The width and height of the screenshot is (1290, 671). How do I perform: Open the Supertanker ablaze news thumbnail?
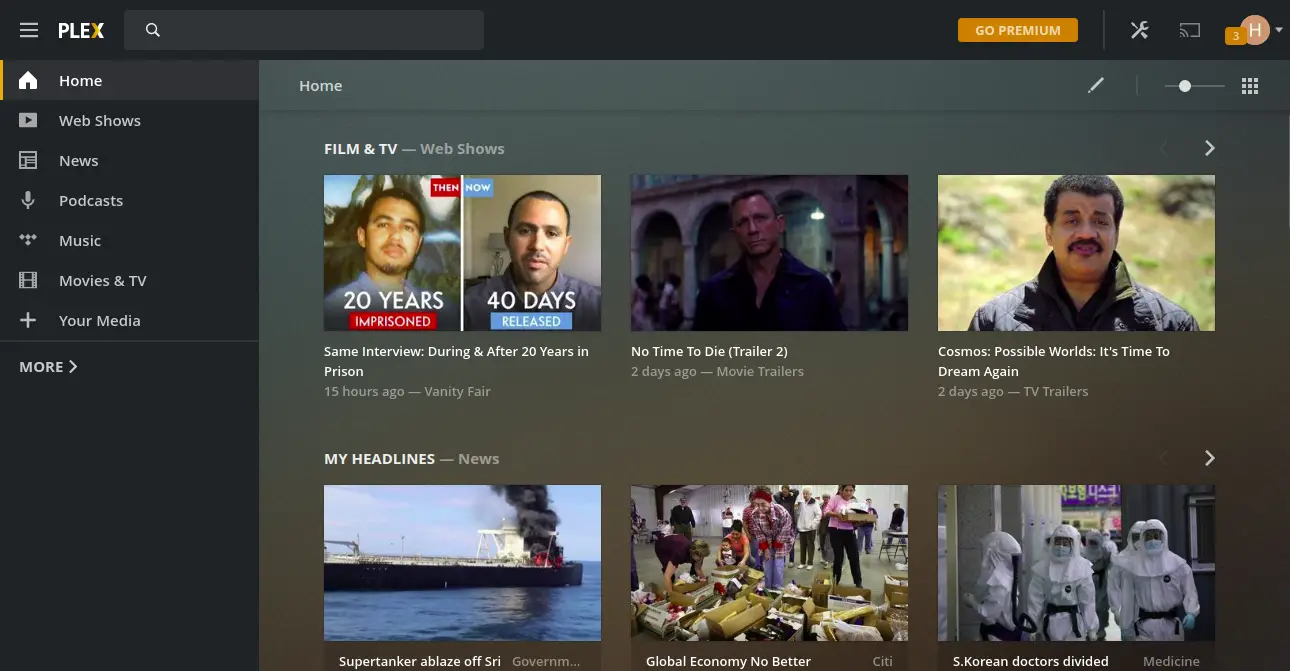462,563
